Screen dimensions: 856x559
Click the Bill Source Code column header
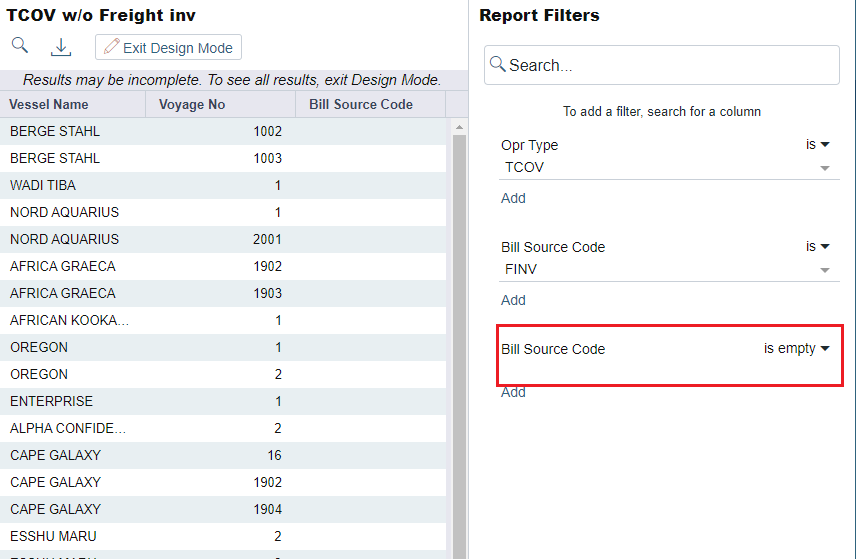[361, 104]
